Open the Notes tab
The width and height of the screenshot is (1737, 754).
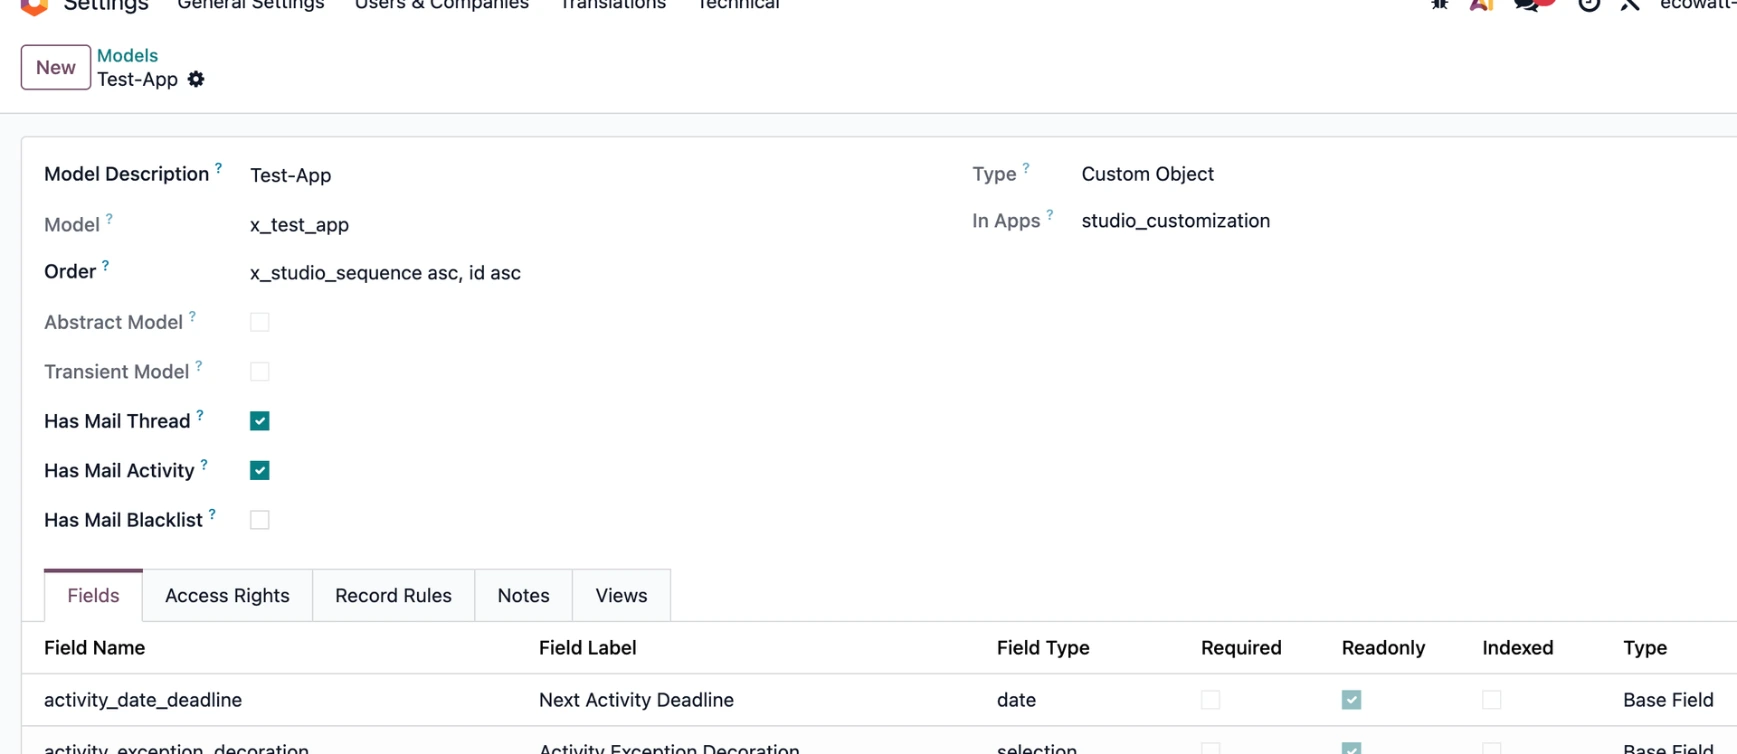pos(523,595)
